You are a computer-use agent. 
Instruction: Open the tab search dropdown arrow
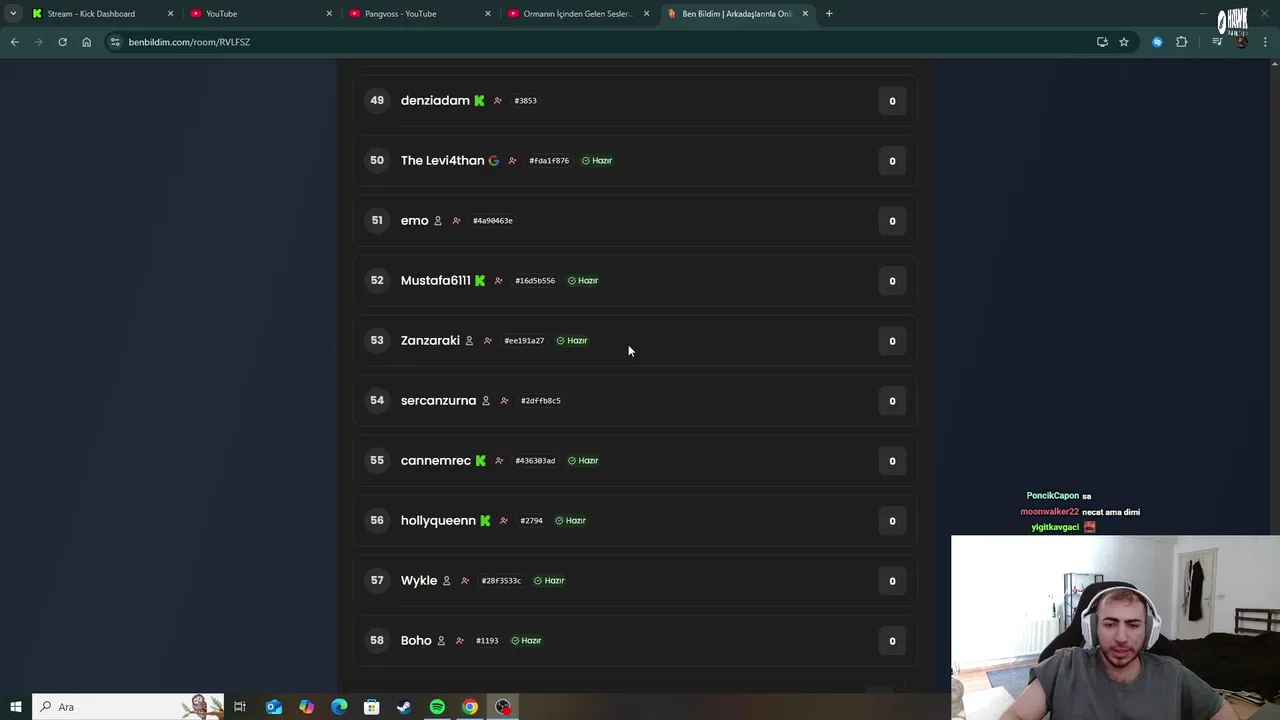click(x=13, y=14)
